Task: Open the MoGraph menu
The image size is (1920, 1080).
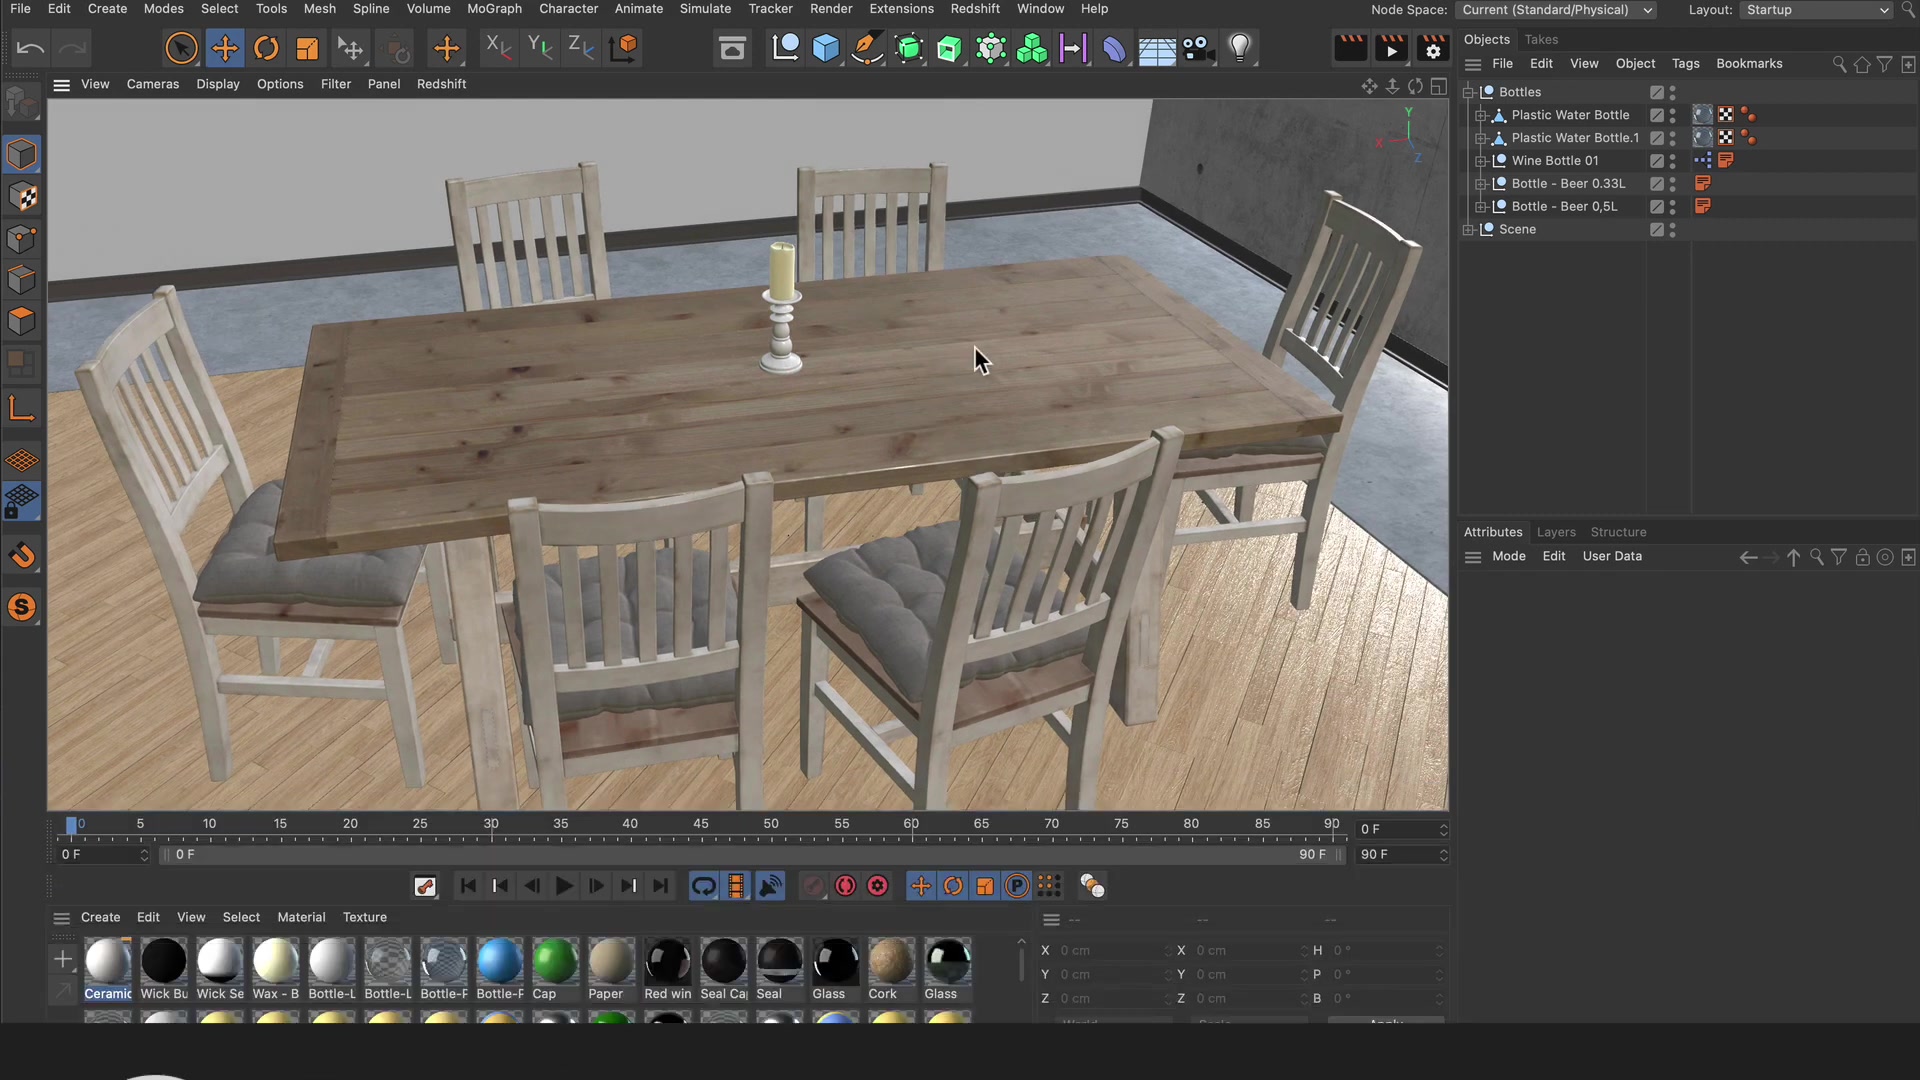Action: pos(494,8)
